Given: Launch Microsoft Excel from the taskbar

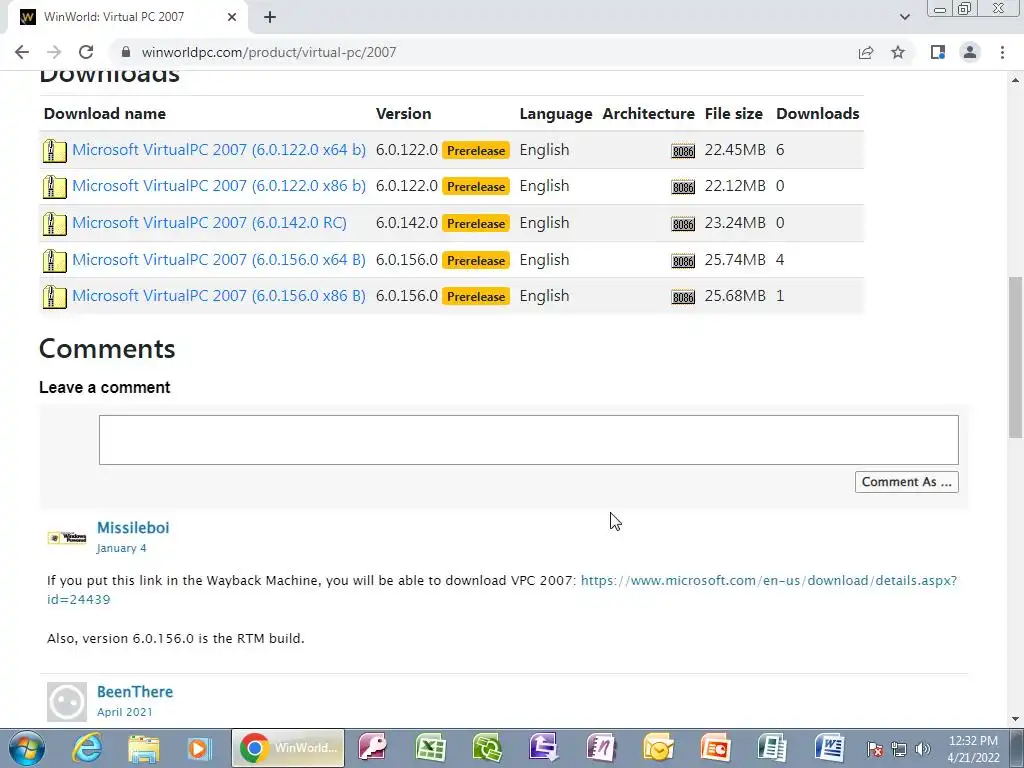Looking at the screenshot, I should click(430, 748).
